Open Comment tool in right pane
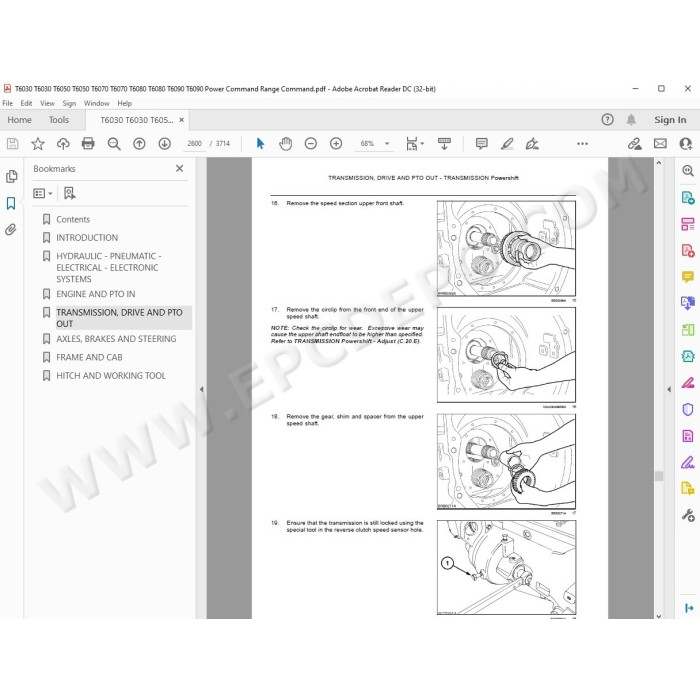The image size is (700, 700). (x=688, y=277)
